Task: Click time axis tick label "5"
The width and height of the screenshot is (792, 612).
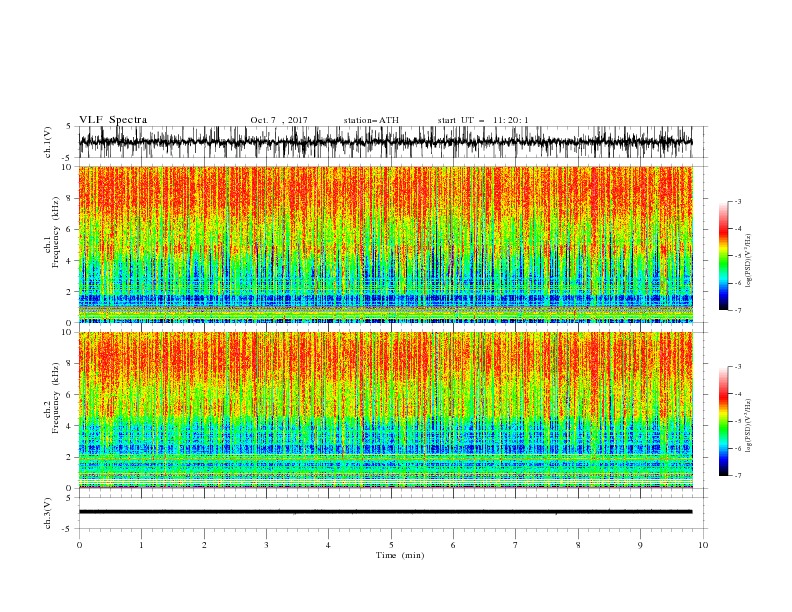Action: [391, 545]
